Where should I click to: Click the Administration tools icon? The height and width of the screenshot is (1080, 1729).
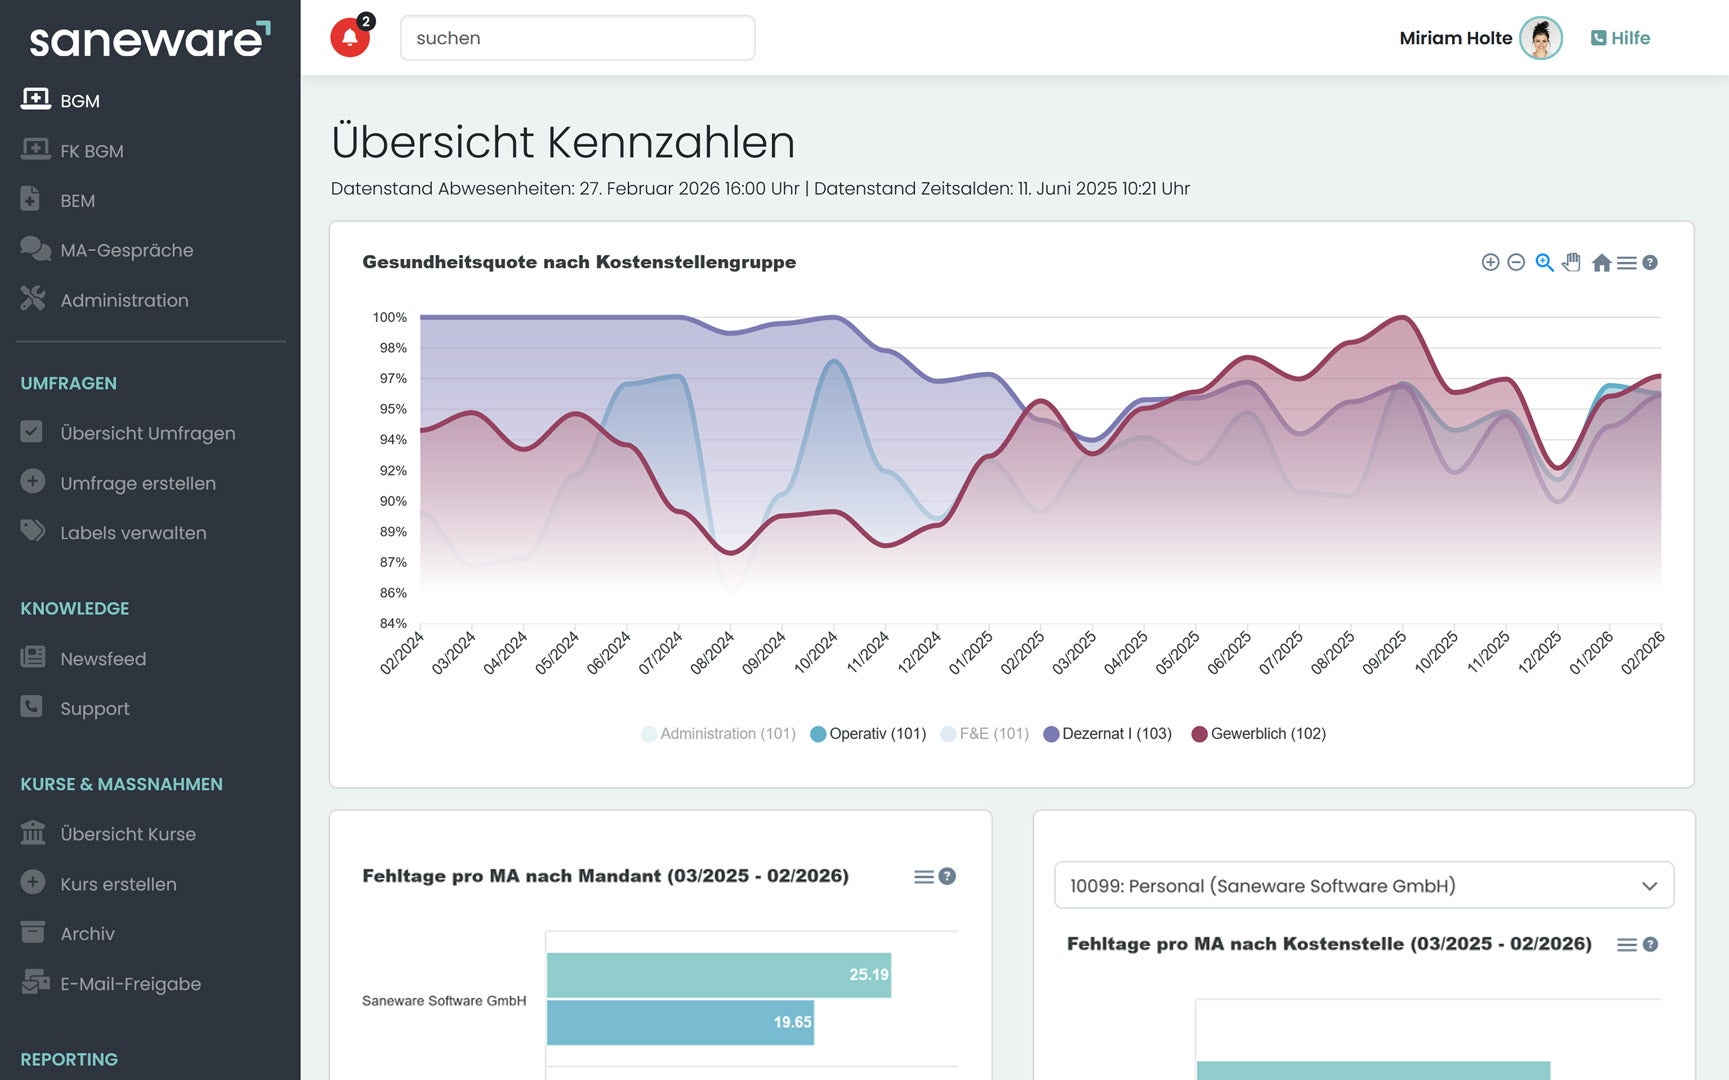pos(33,298)
